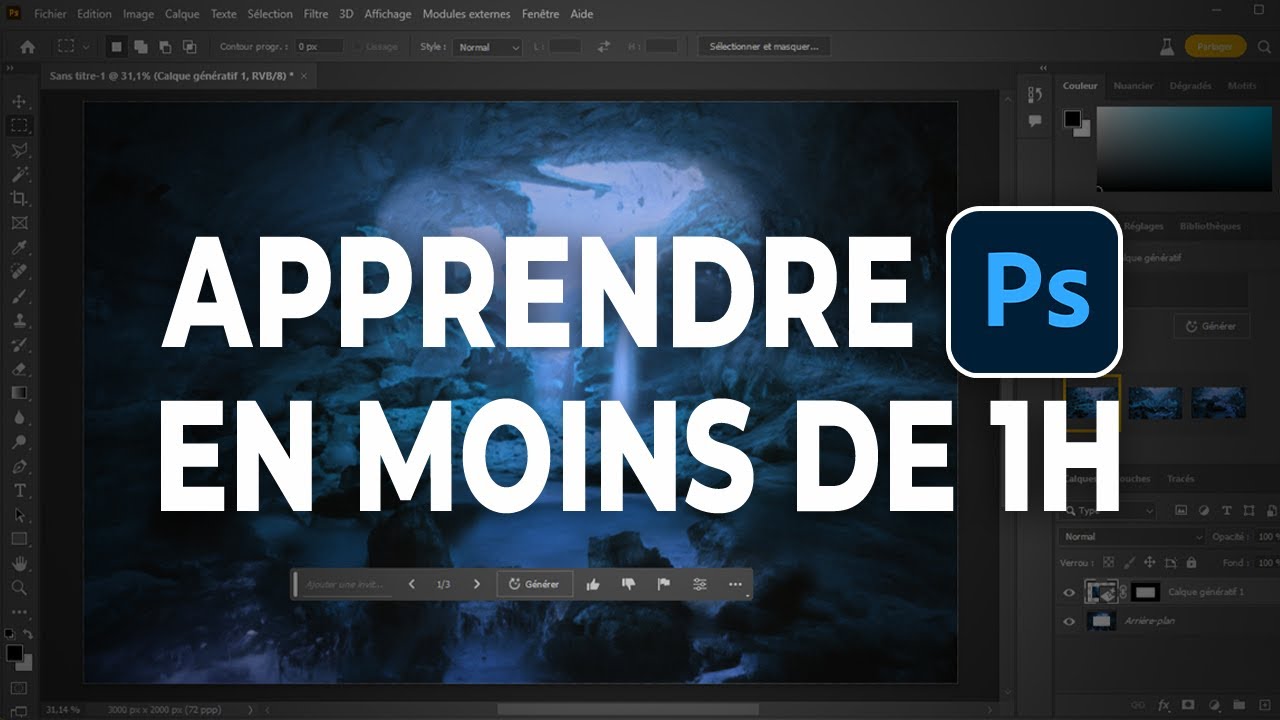Toggle lock all layer icon
Screen dimensions: 1280x720
(x=1193, y=562)
